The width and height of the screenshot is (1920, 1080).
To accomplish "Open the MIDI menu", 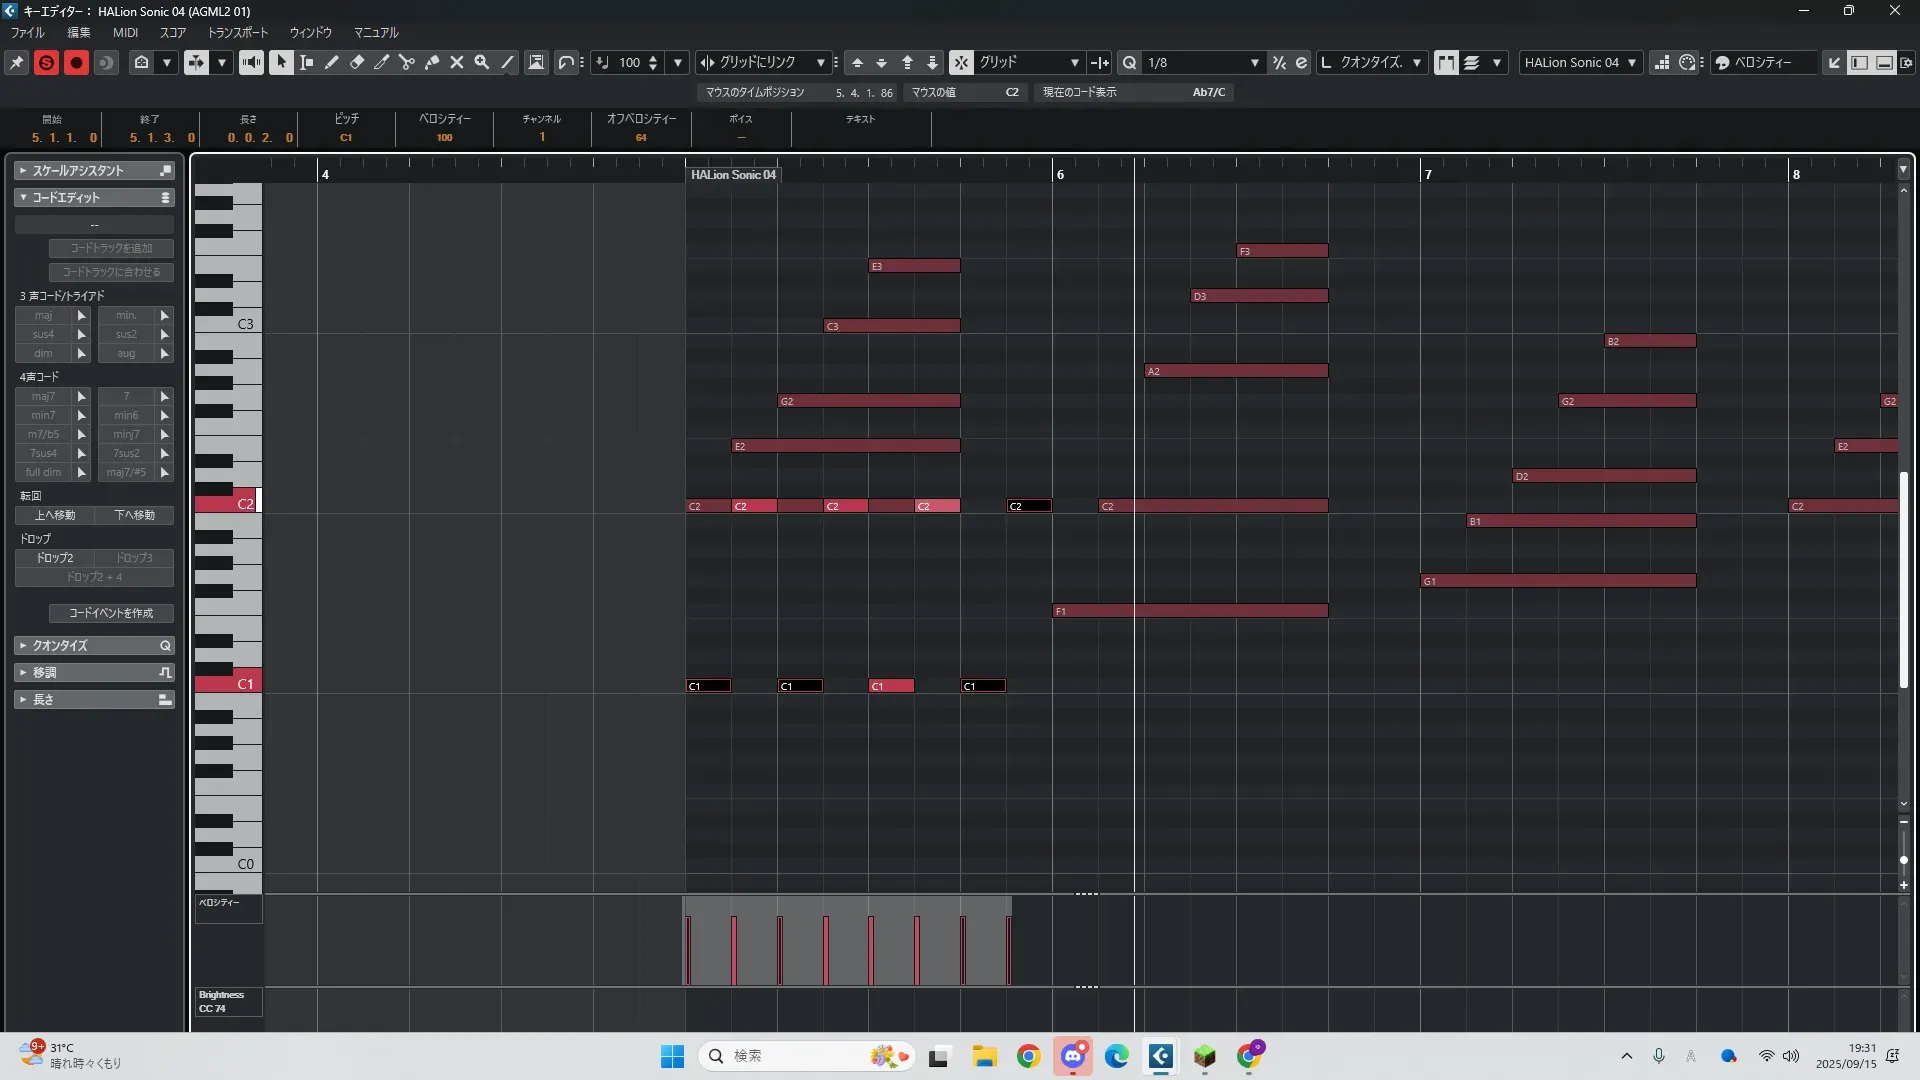I will (x=125, y=33).
